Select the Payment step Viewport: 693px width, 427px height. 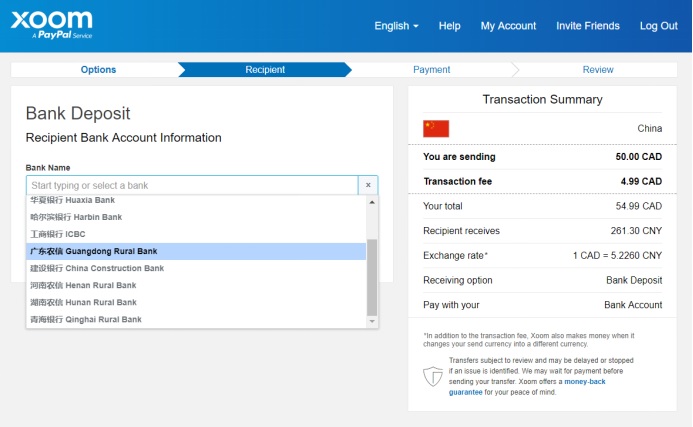[x=431, y=69]
